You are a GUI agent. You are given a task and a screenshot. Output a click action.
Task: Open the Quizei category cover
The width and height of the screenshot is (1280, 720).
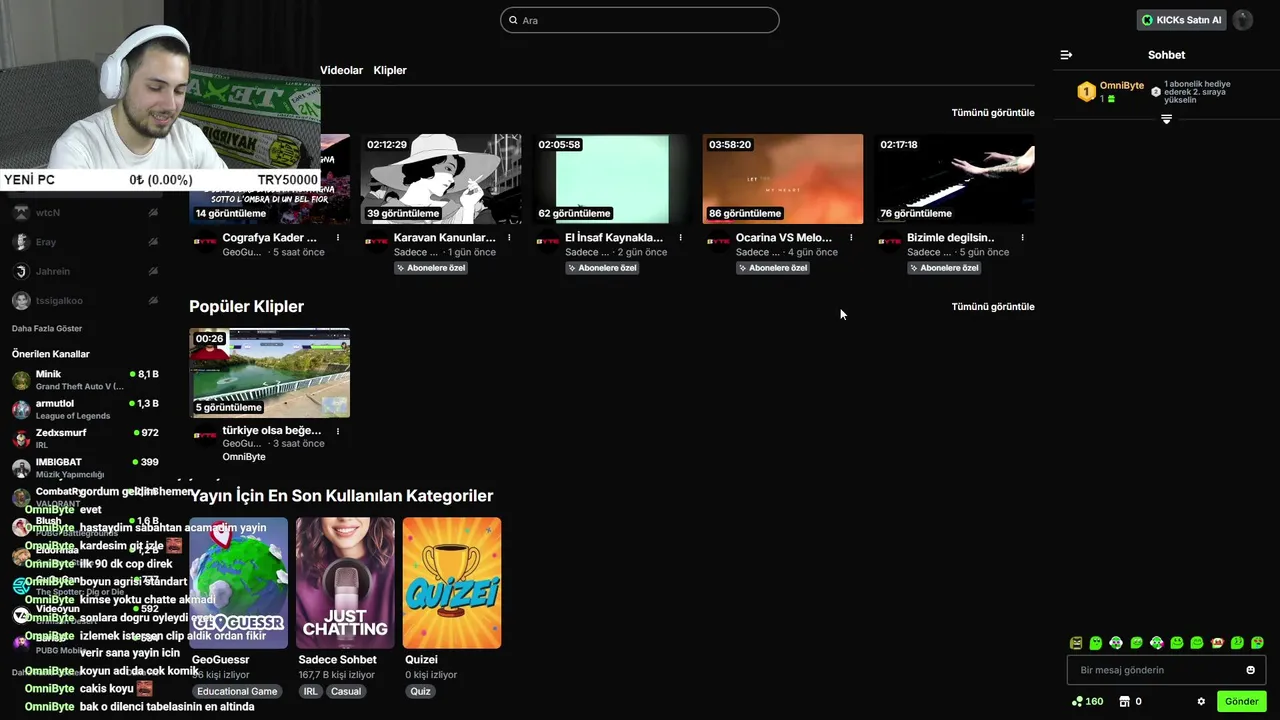click(x=452, y=583)
